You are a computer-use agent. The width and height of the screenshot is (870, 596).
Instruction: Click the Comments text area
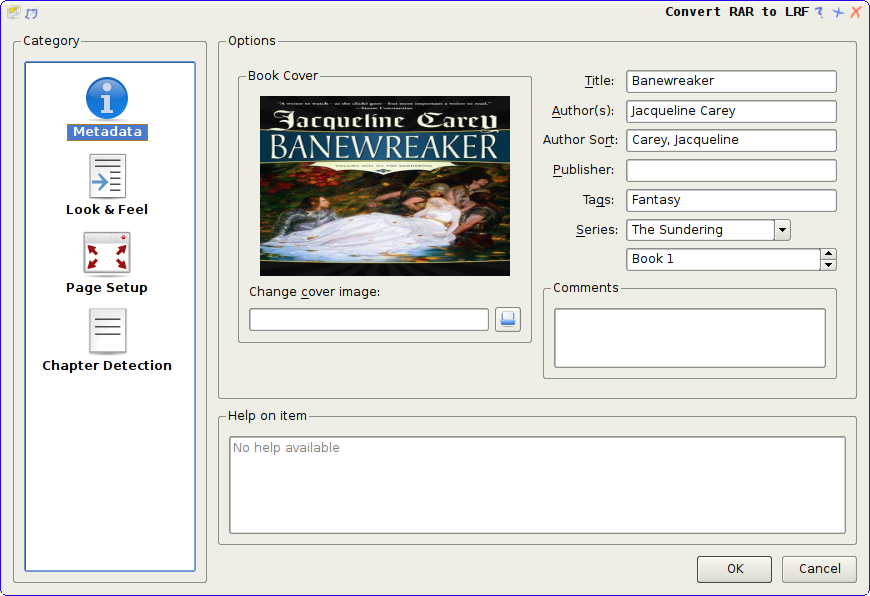[690, 338]
